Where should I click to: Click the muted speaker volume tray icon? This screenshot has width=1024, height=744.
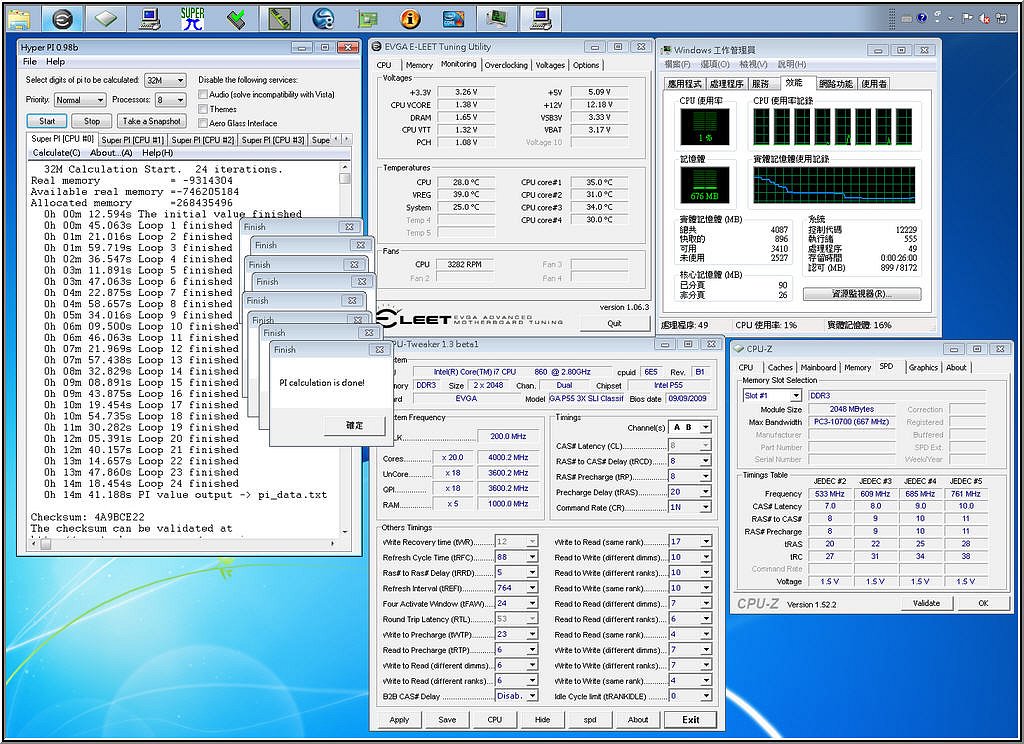tap(984, 18)
